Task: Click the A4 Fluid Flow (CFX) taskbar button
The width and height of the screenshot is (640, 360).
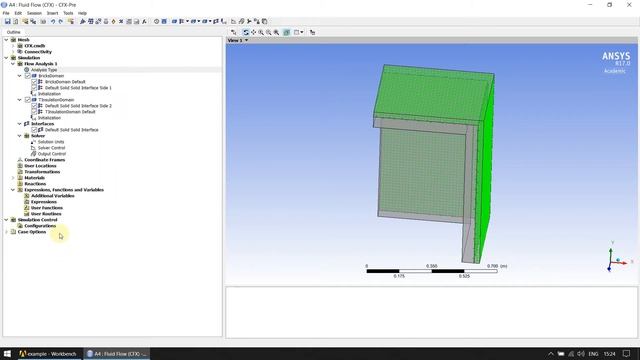Action: coord(117,353)
